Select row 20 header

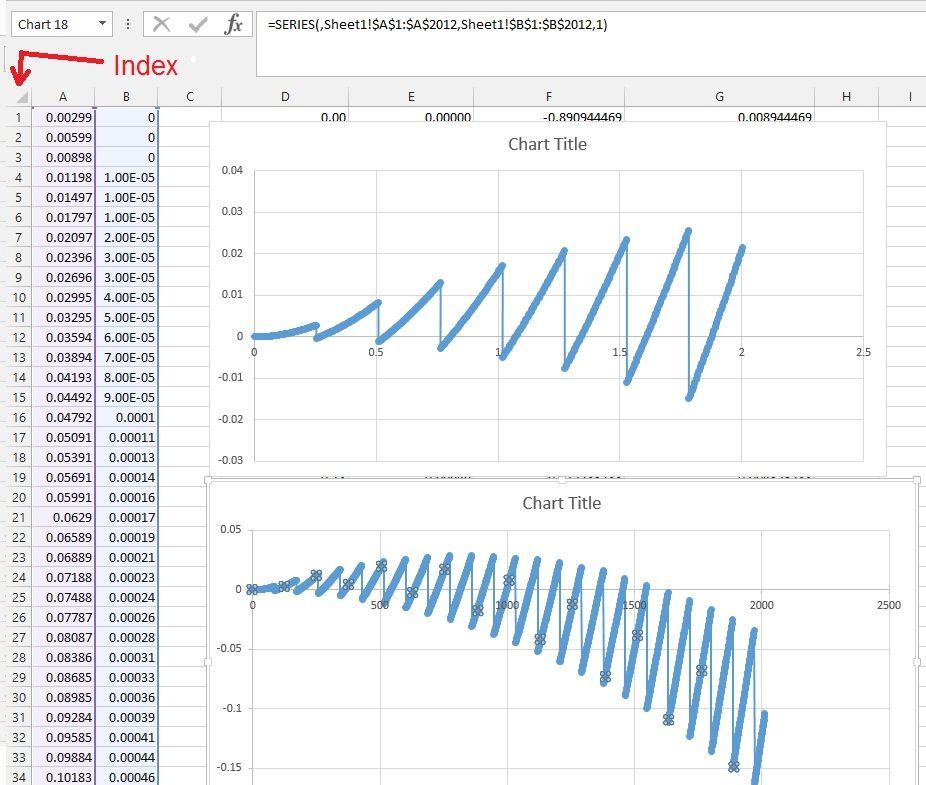(18, 497)
